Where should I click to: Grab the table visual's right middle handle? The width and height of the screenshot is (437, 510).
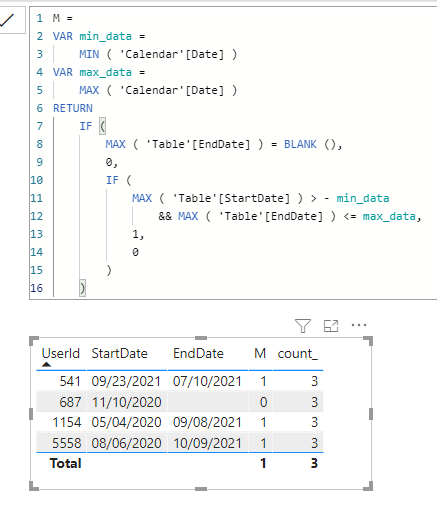(371, 414)
